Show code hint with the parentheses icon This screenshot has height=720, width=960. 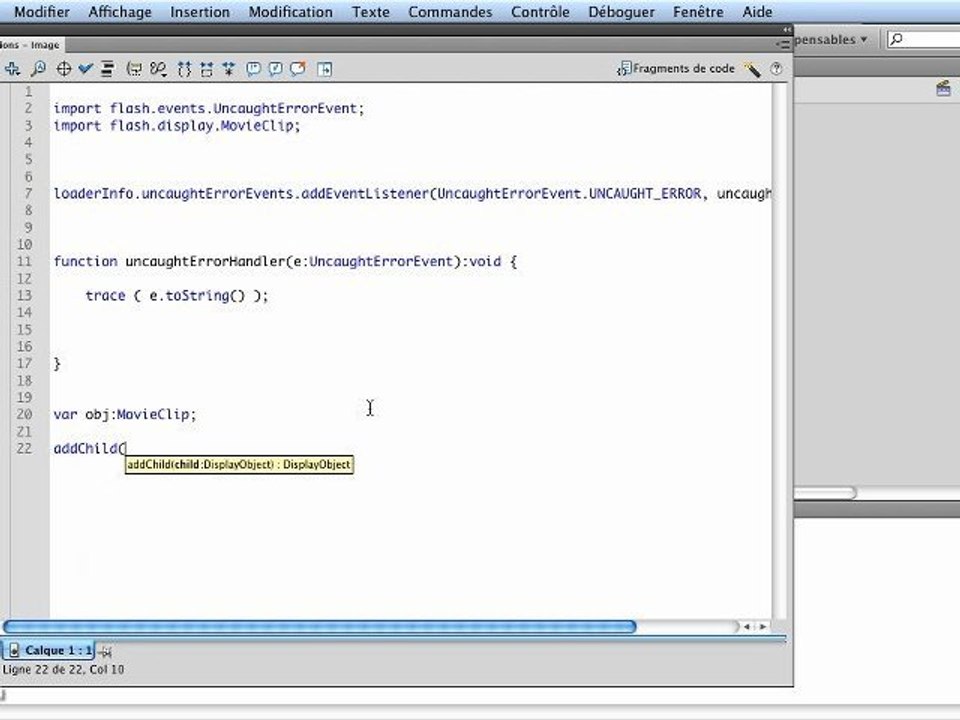pos(134,69)
